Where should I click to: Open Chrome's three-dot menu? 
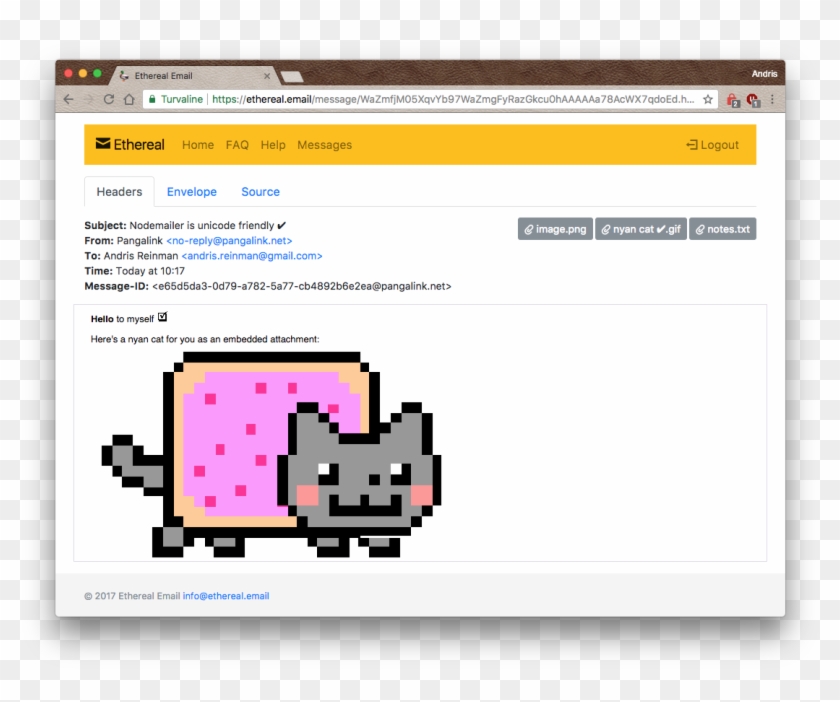[772, 100]
